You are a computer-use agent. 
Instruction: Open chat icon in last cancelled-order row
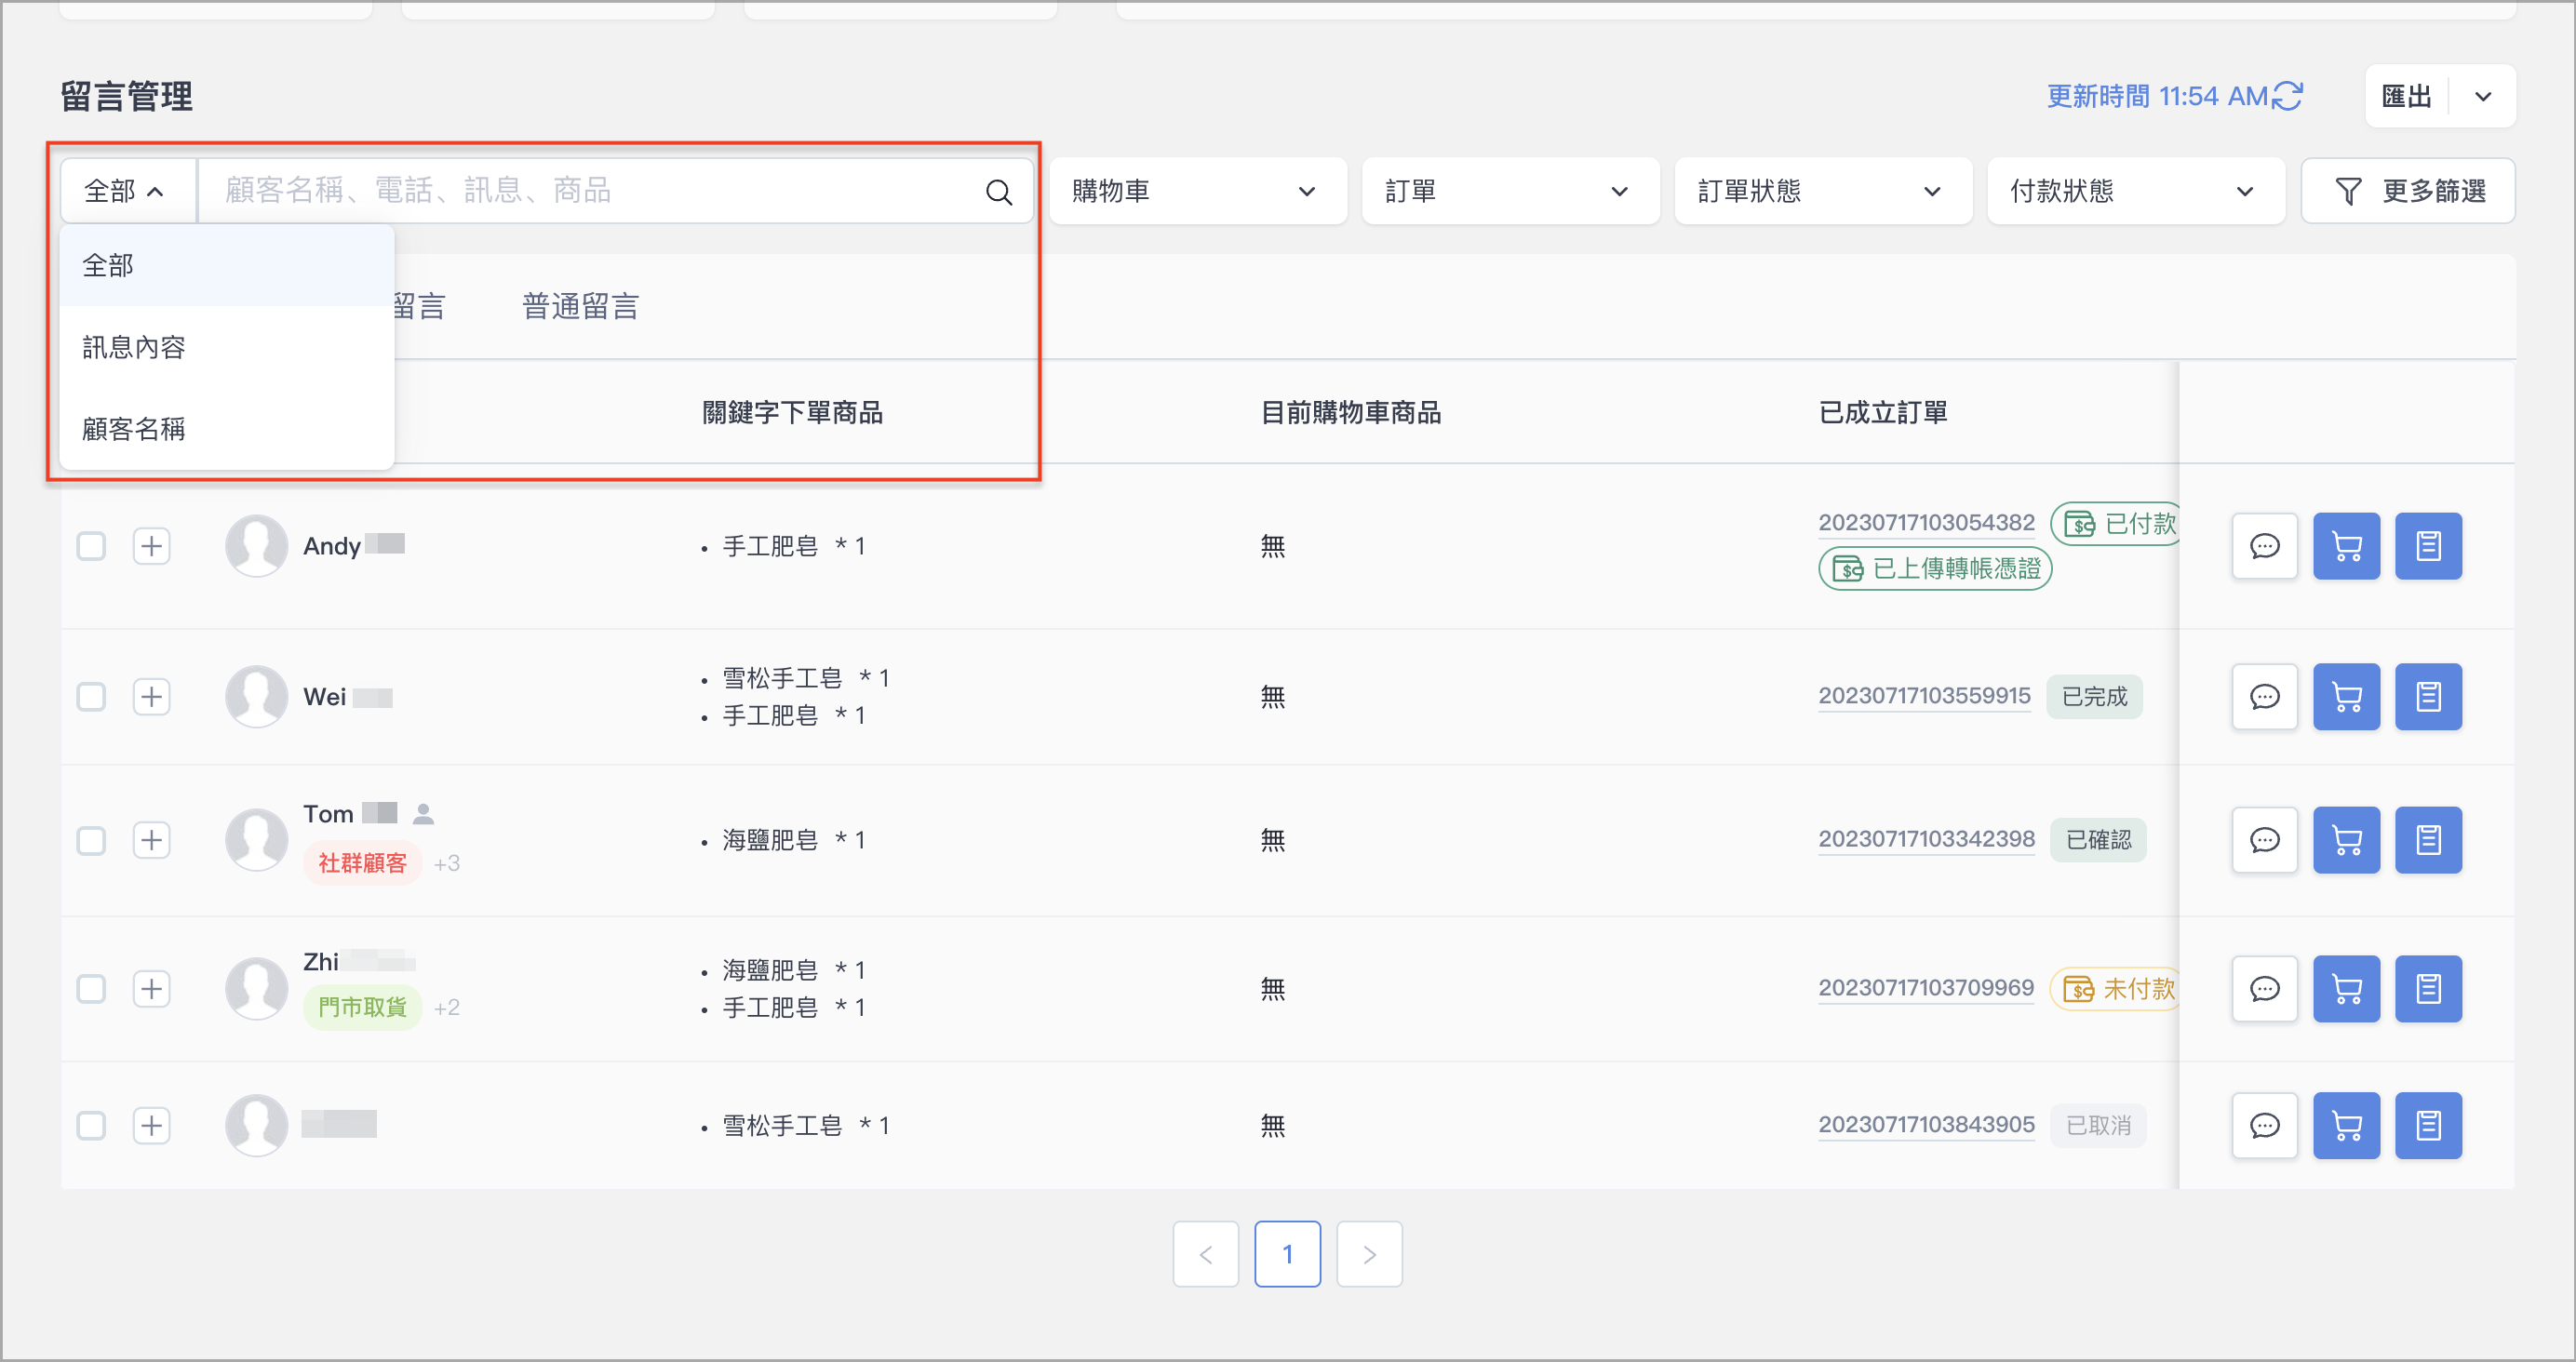2264,1125
